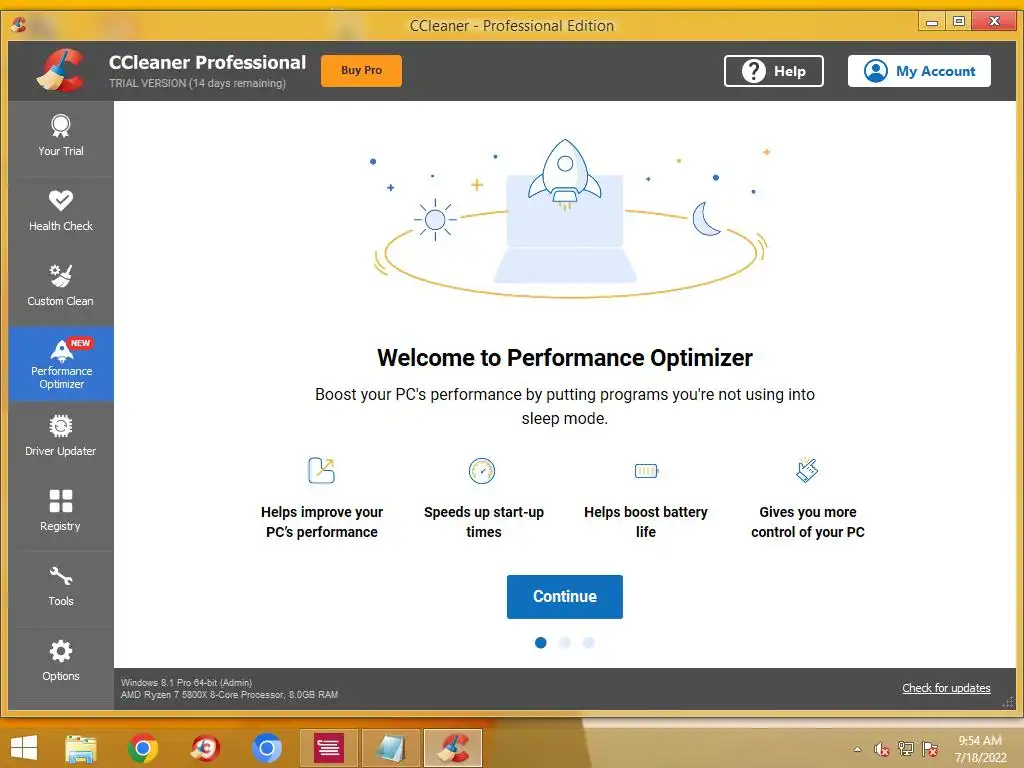The width and height of the screenshot is (1024, 768).
Task: Click the muted volume tray icon
Action: 882,749
